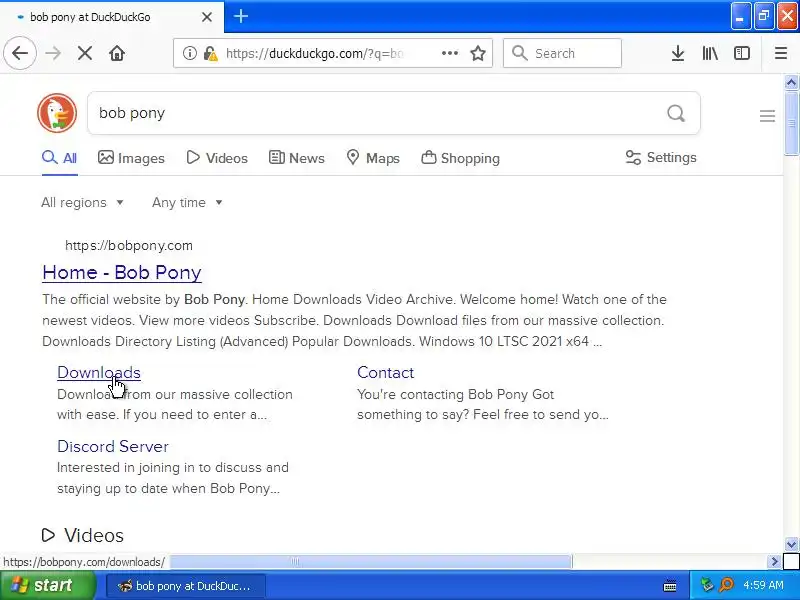Click into the DuckDuckGo search query field
800x600 pixels.
(x=378, y=113)
